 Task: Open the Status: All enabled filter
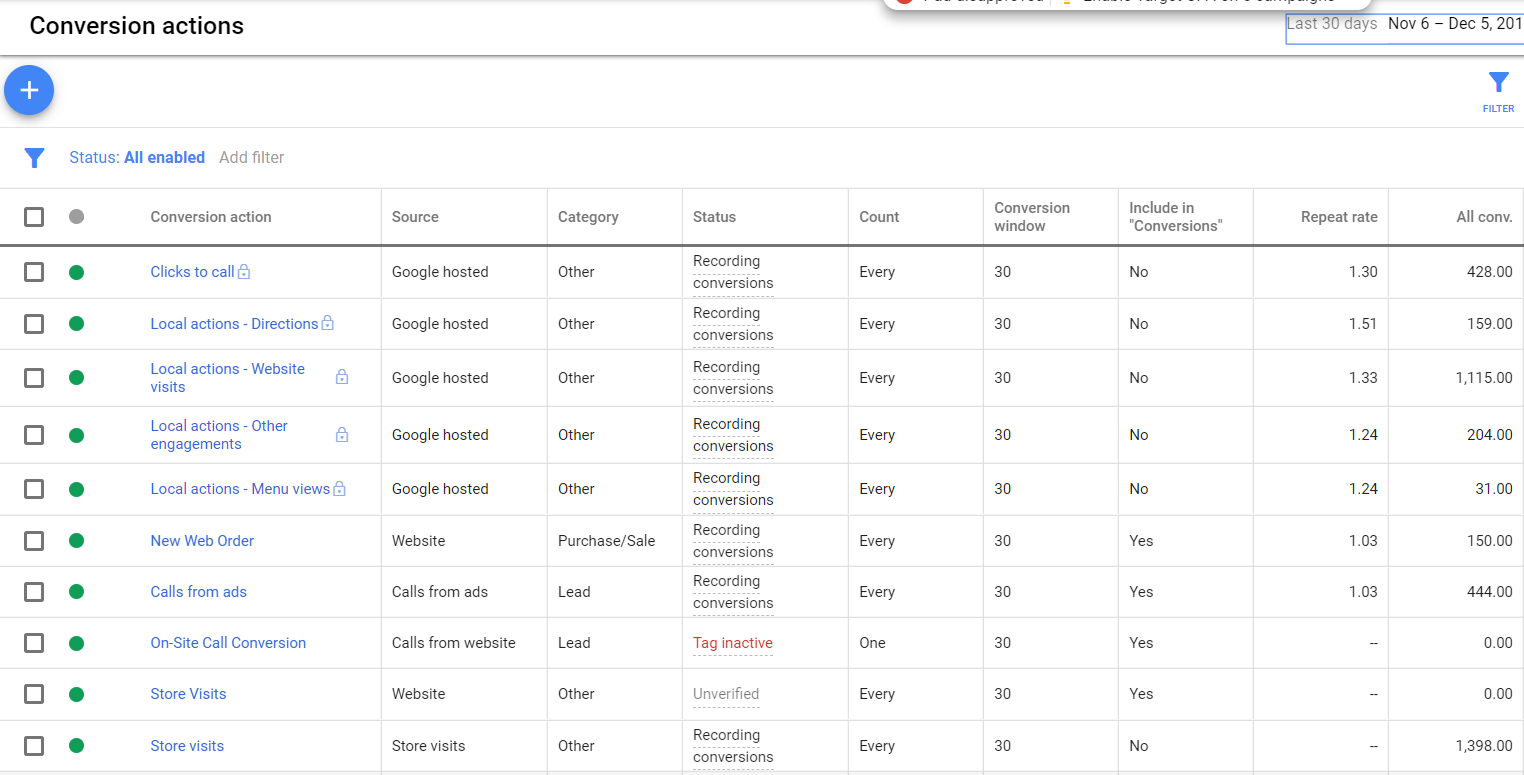click(137, 158)
